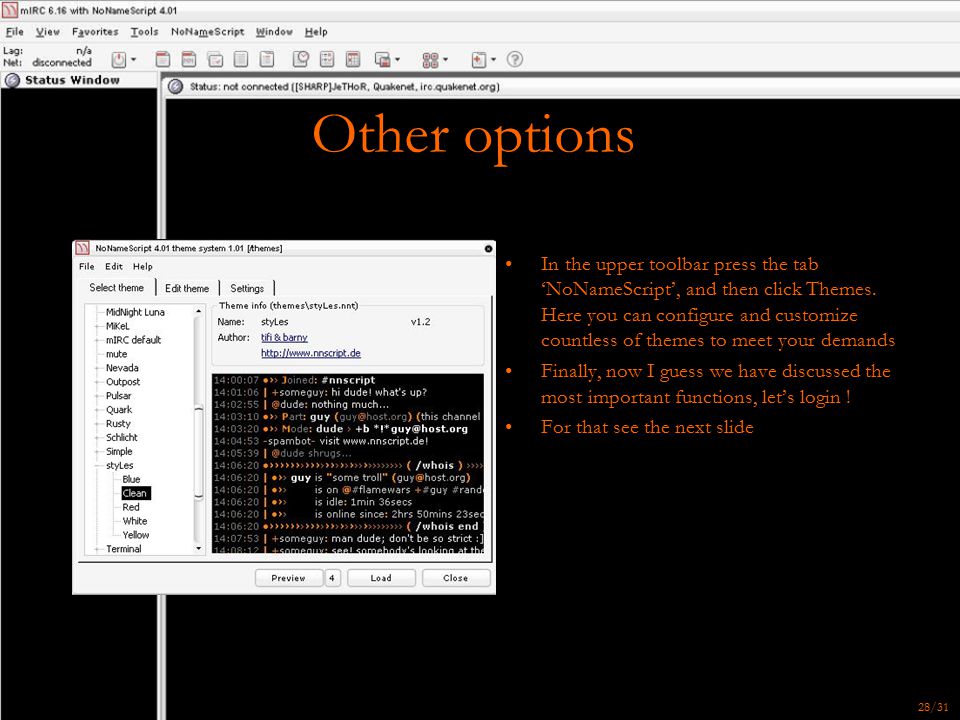Click the first red-topped window toolbar icon
Viewport: 960px width, 720px height.
pos(163,59)
